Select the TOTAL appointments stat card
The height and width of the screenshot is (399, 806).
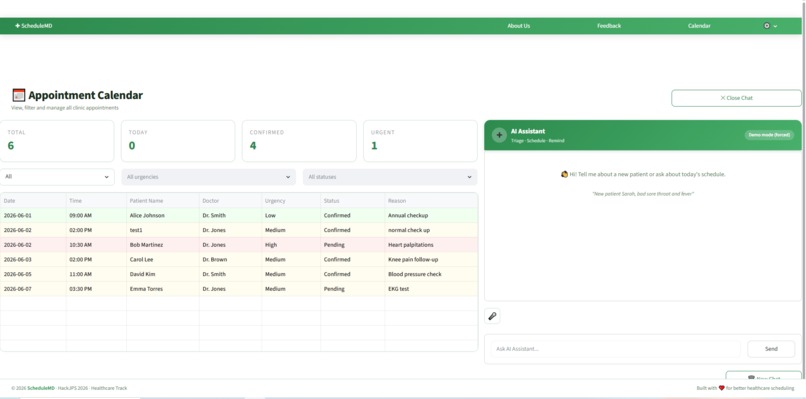(x=57, y=141)
